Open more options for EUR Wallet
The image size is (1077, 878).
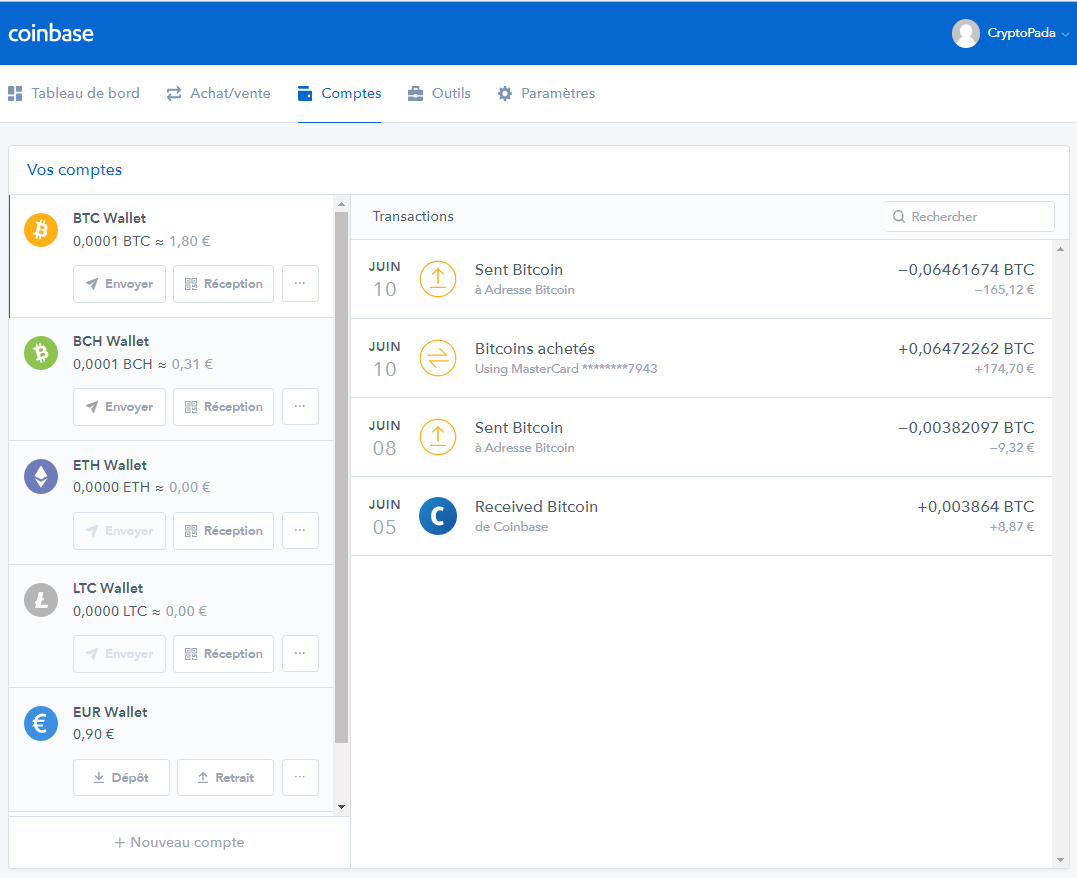300,777
